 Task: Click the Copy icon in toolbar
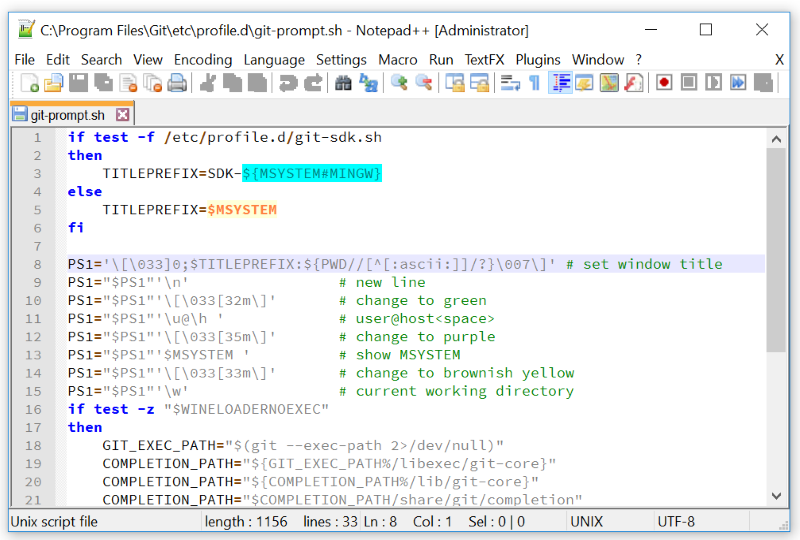(x=232, y=83)
